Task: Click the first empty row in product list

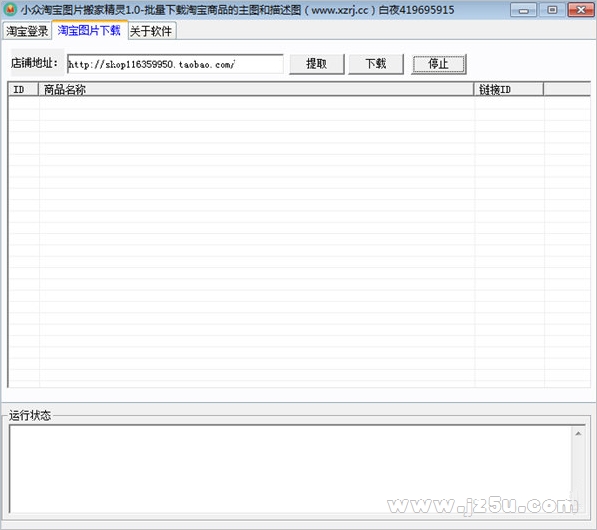Action: pos(299,103)
